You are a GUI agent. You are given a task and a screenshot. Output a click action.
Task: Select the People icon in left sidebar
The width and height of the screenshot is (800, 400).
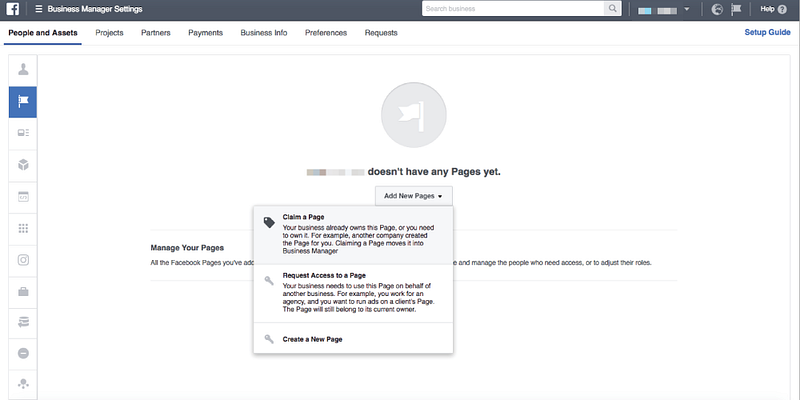click(x=23, y=69)
